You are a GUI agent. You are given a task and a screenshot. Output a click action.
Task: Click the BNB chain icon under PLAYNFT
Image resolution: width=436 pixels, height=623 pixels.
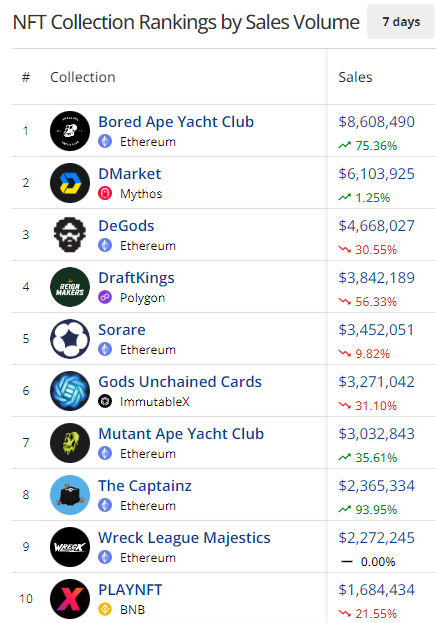[x=105, y=609]
